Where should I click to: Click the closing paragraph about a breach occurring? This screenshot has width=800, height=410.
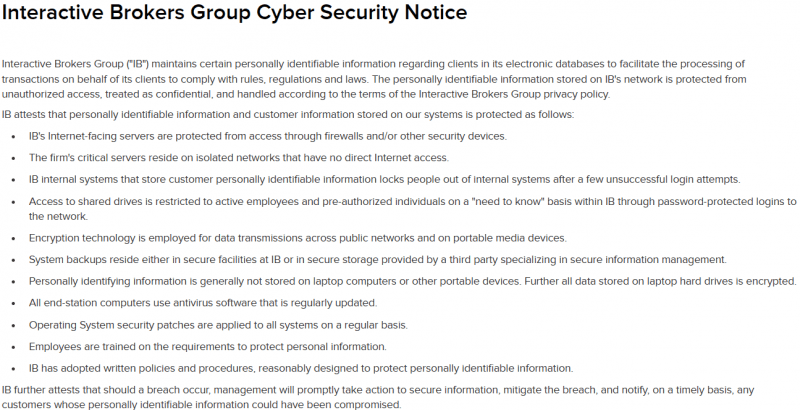pyautogui.click(x=378, y=397)
